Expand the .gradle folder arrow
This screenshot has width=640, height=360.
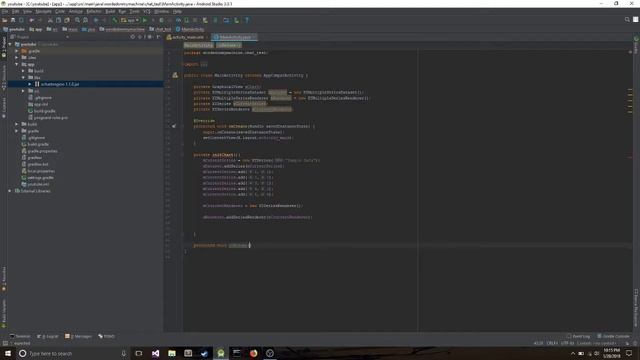tap(17, 51)
